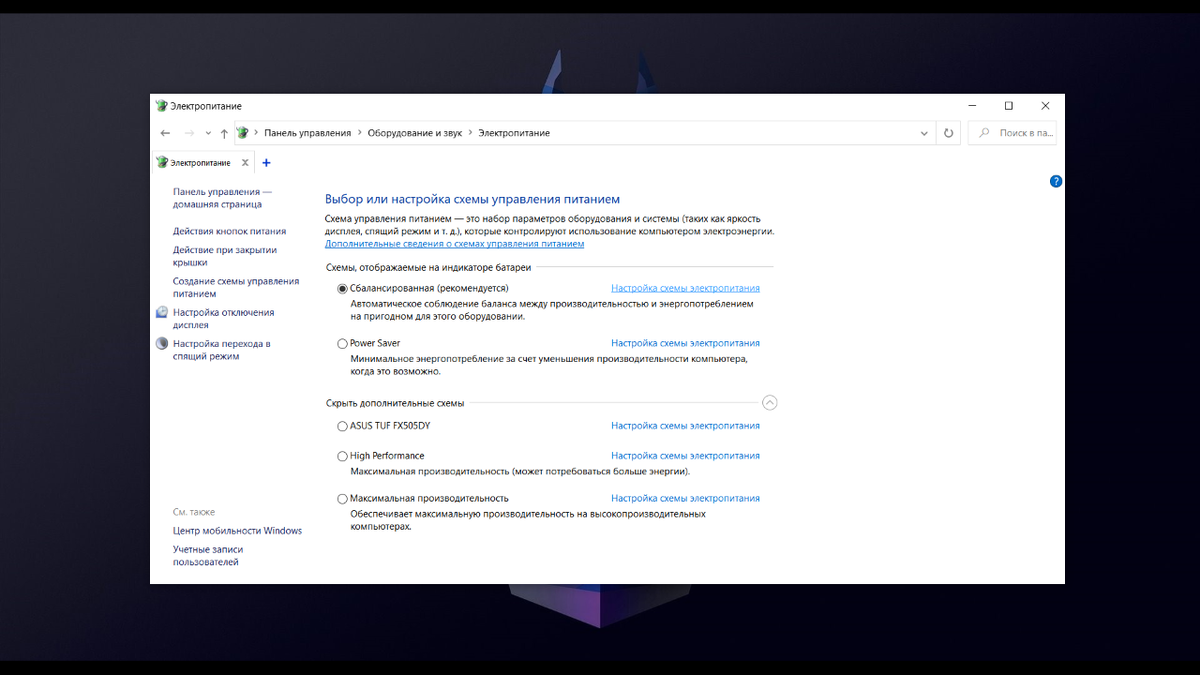Click the Скрыть дополнительные схемы label

(395, 403)
